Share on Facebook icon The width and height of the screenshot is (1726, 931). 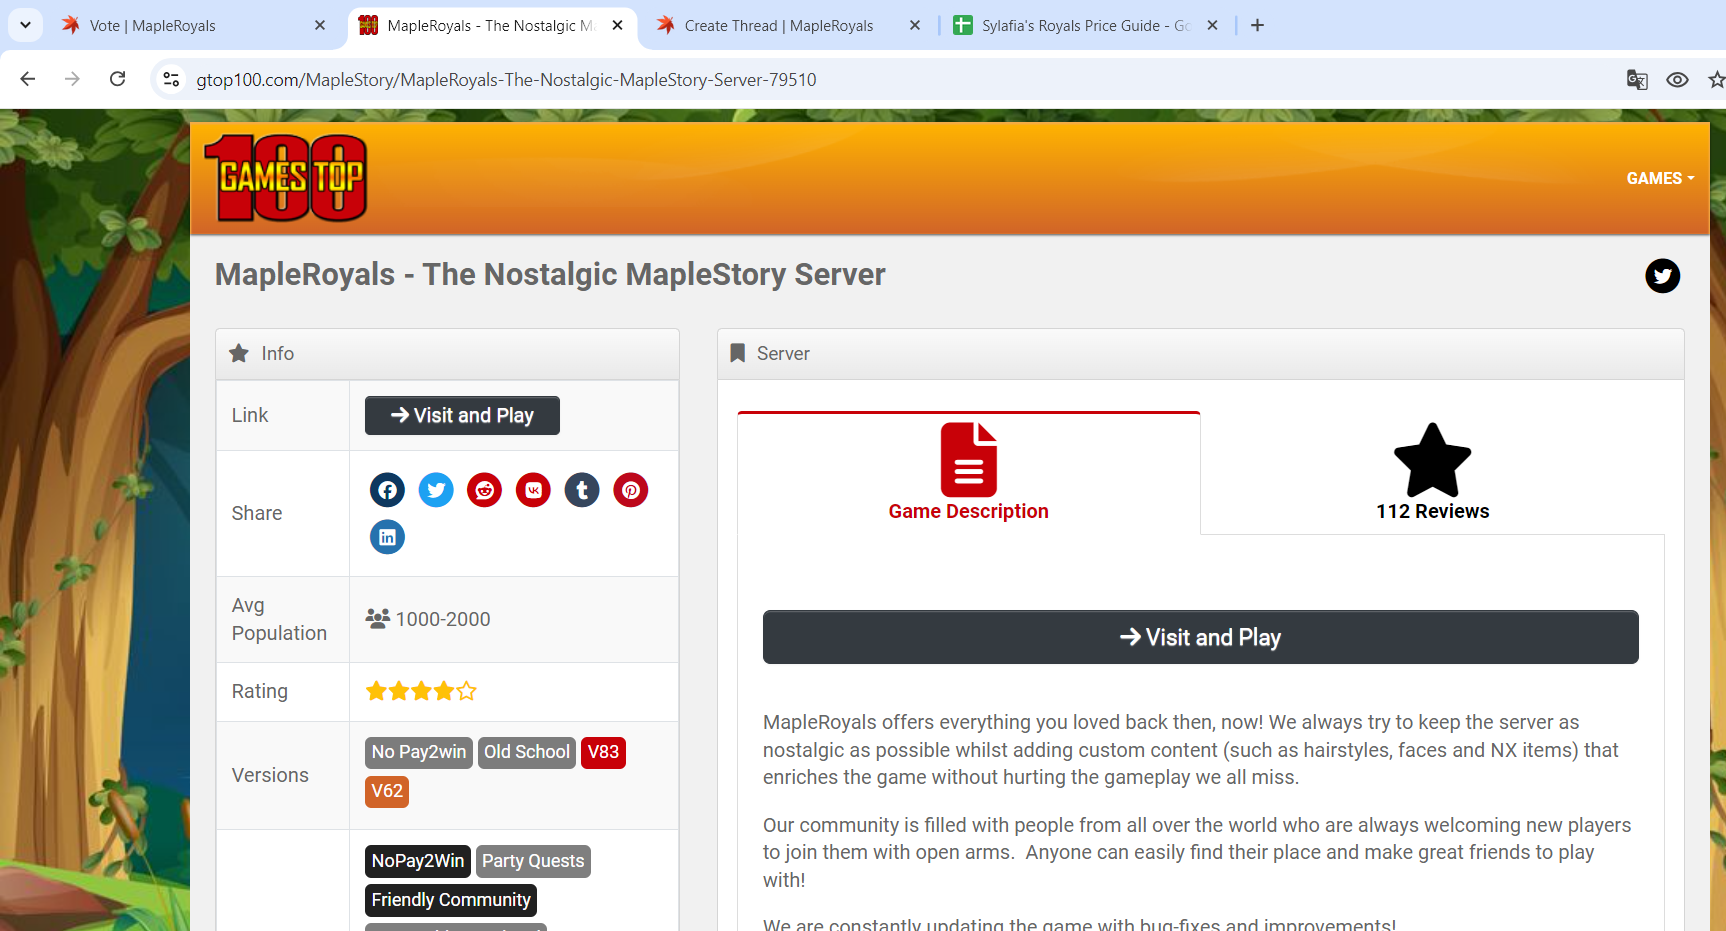(387, 490)
